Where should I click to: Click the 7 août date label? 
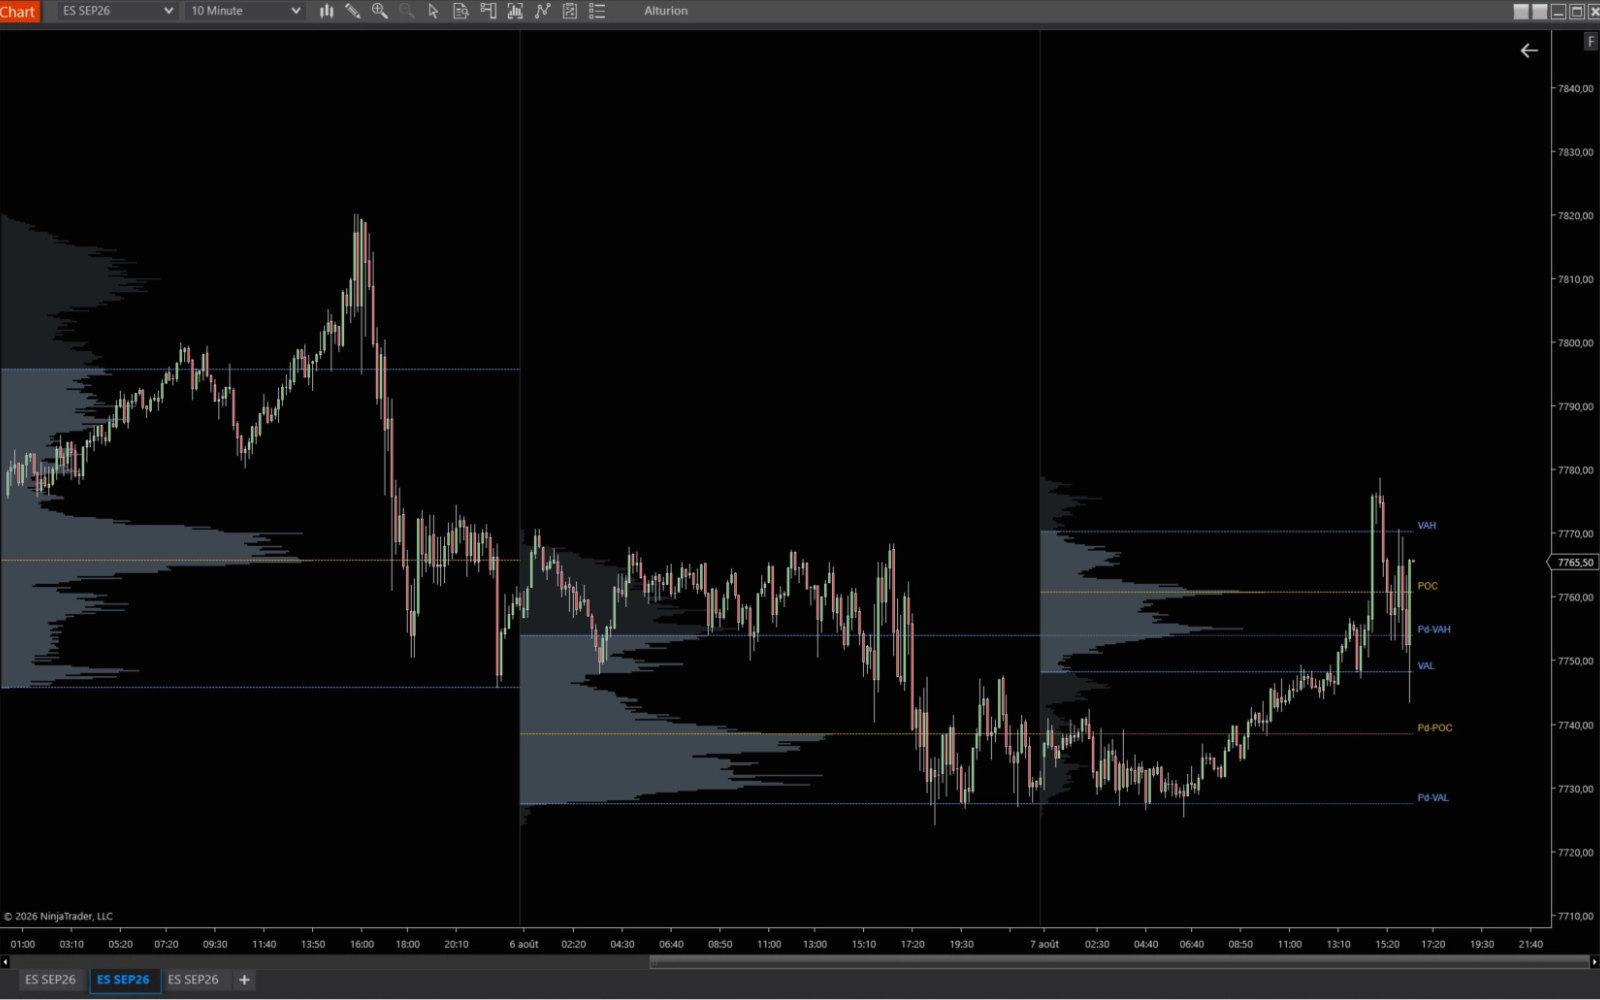pos(1044,944)
